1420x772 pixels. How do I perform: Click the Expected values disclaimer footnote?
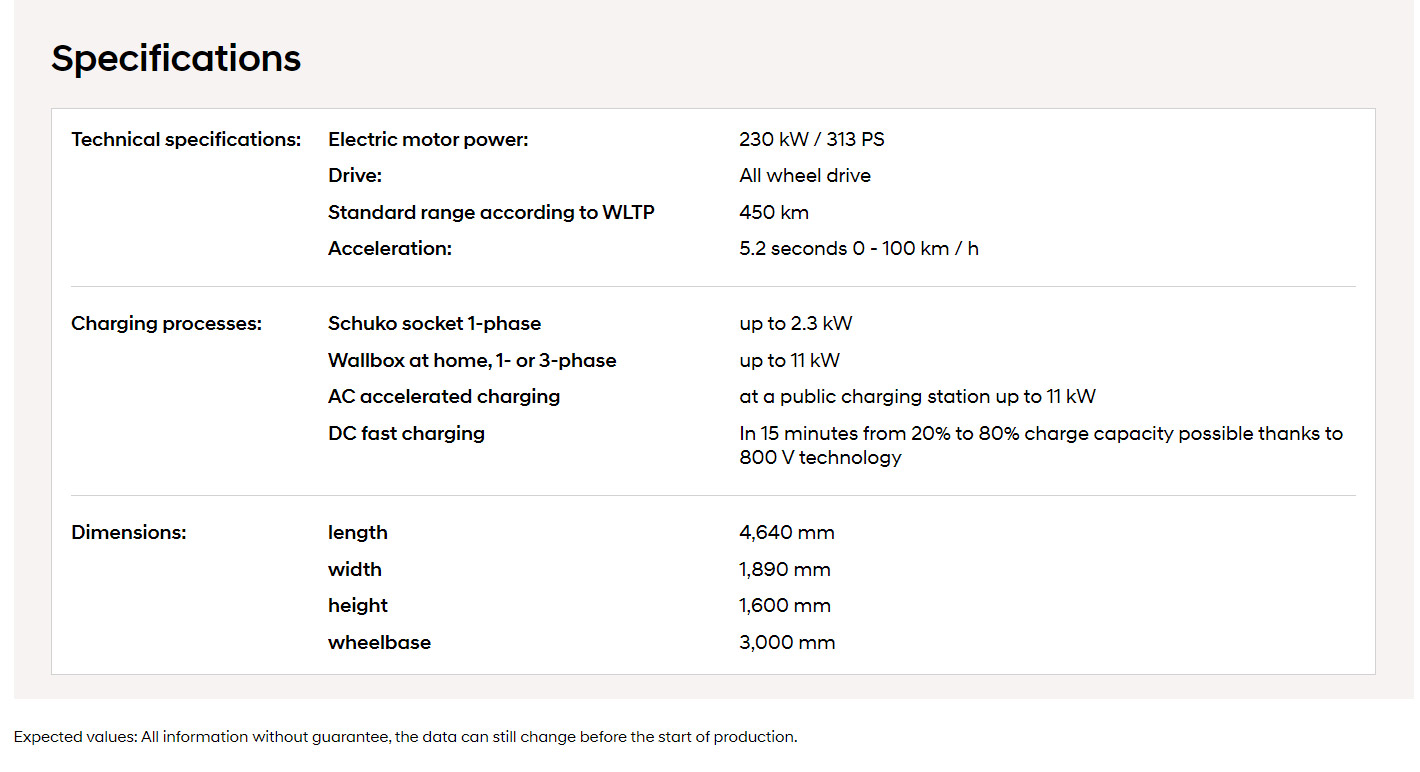[x=405, y=738]
